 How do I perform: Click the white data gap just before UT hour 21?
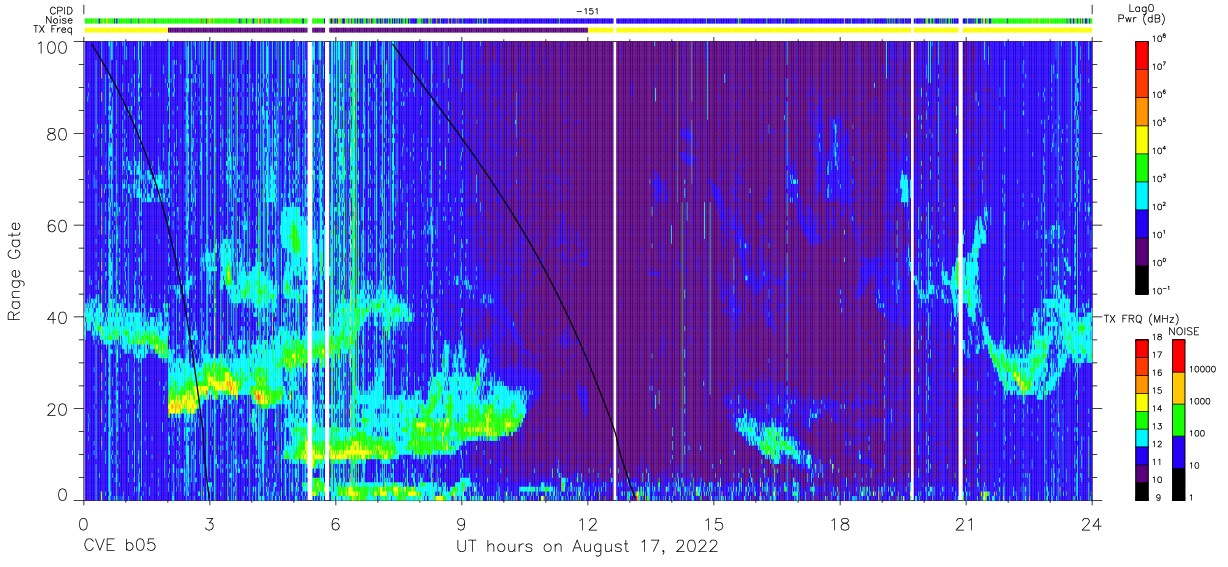point(961,270)
